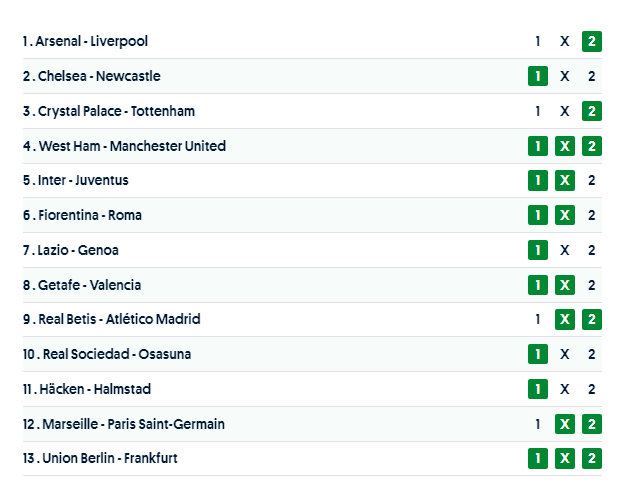Deselect X for Fiorentina - Roma

coord(565,215)
